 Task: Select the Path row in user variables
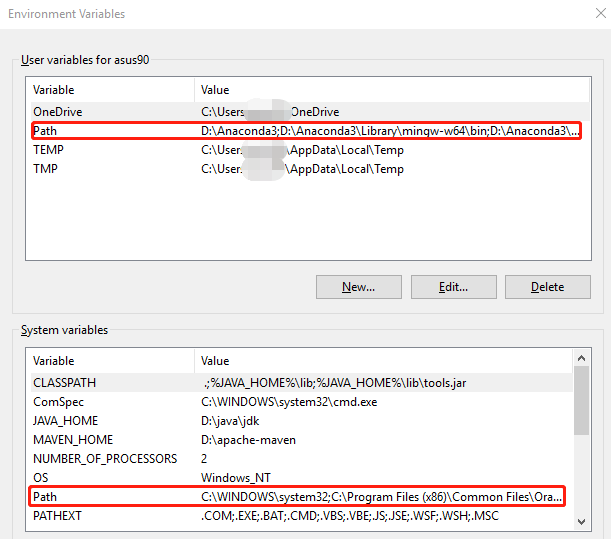(310, 131)
